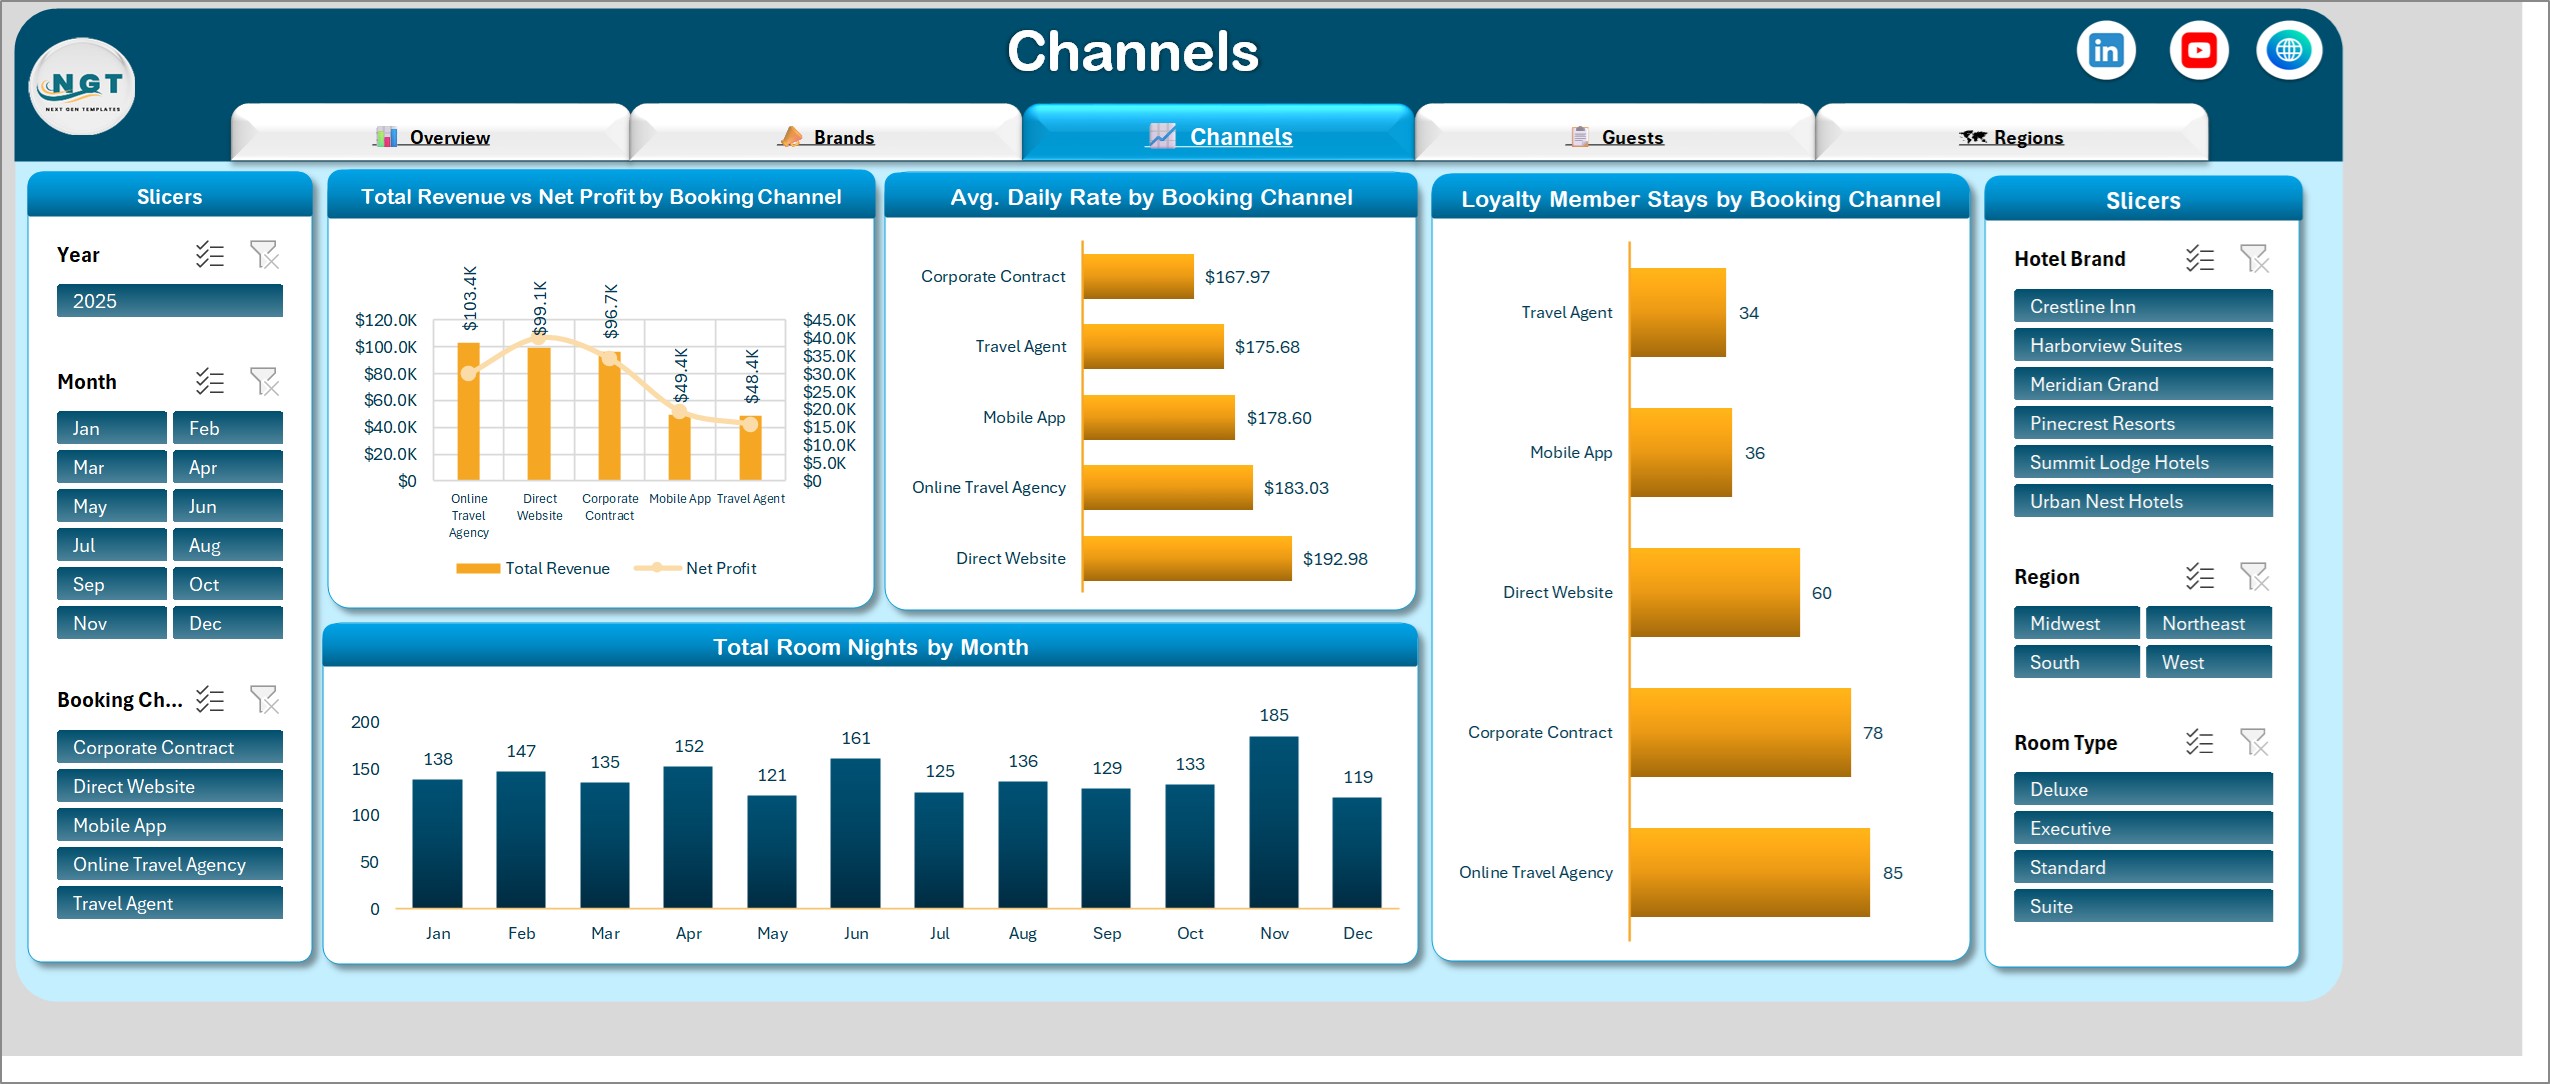Filter by Dec month
The width and height of the screenshot is (2550, 1084).
tap(228, 623)
